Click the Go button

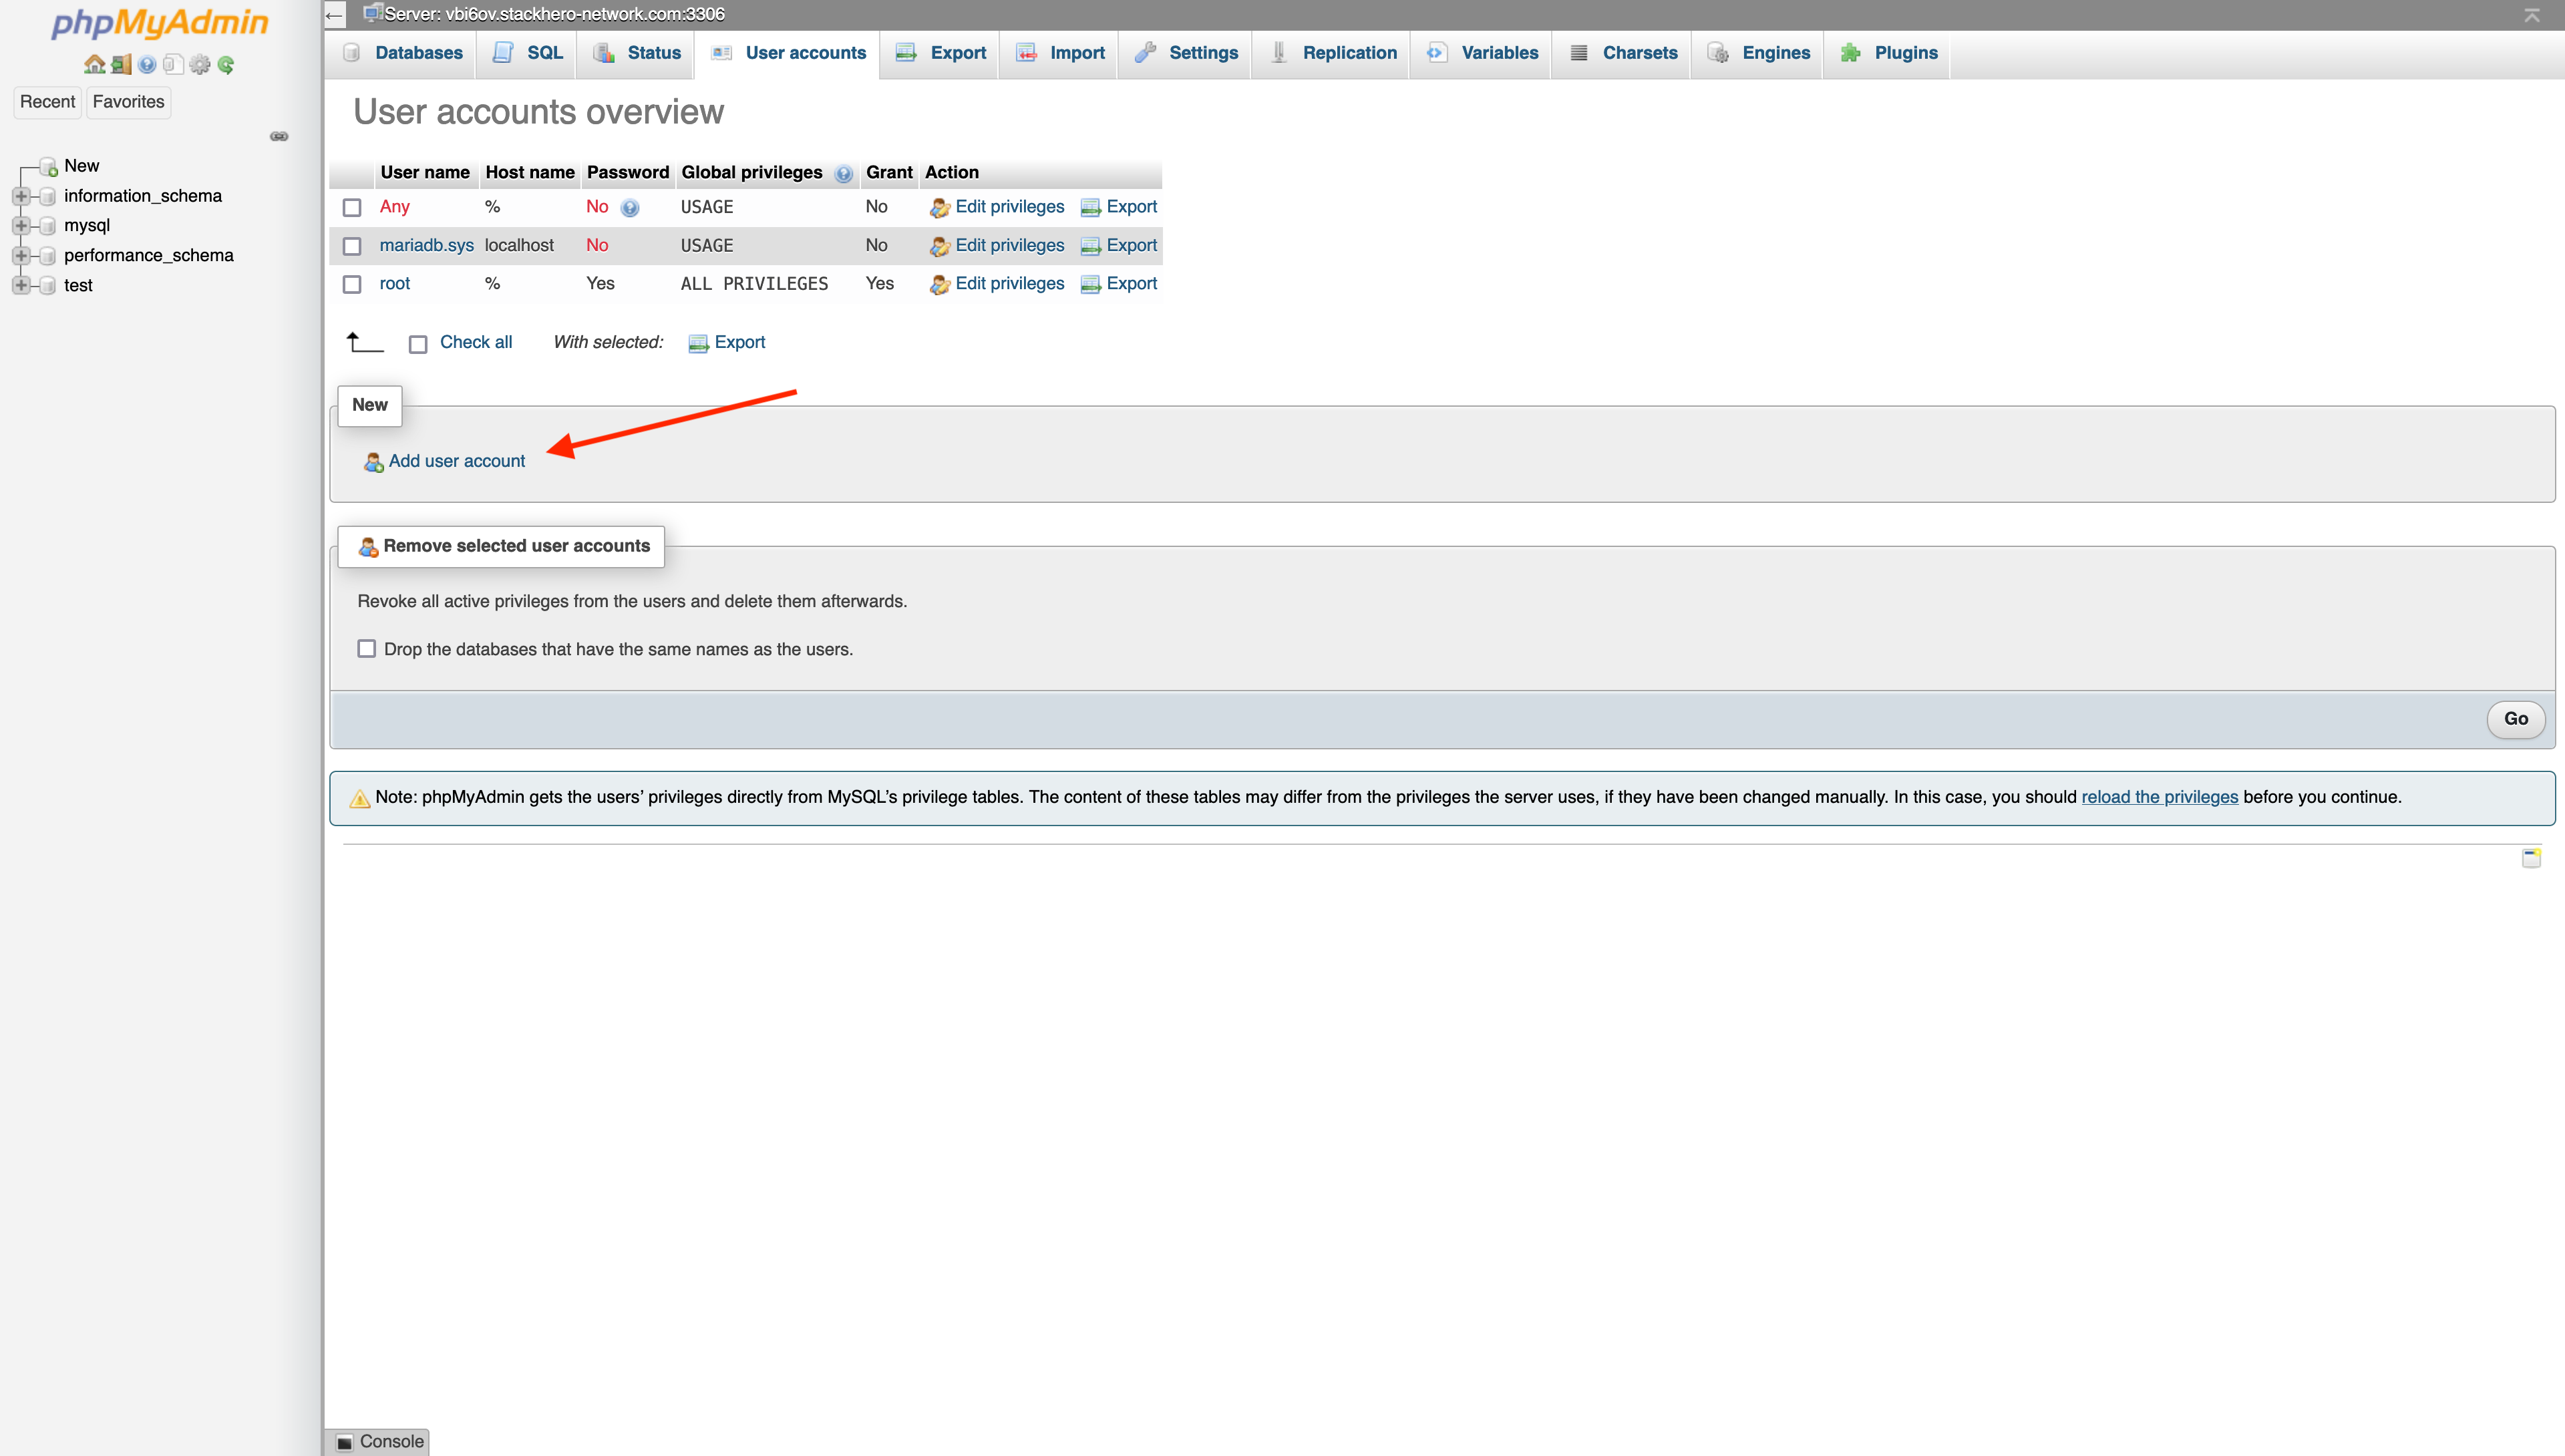[2516, 718]
